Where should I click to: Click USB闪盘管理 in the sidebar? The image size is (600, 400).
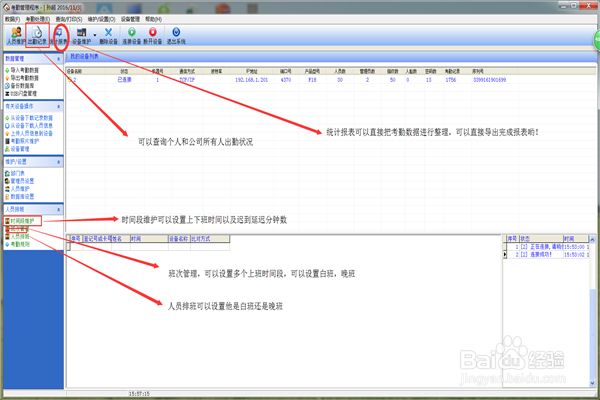tap(21, 93)
